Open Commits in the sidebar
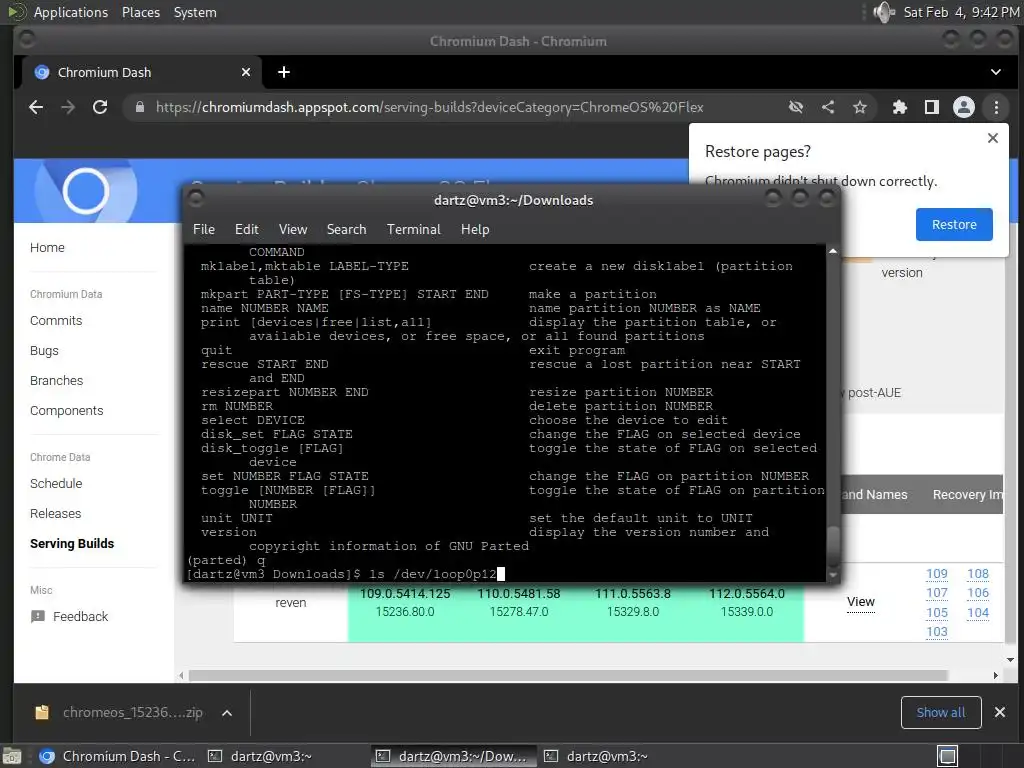This screenshot has width=1024, height=768. coord(56,321)
